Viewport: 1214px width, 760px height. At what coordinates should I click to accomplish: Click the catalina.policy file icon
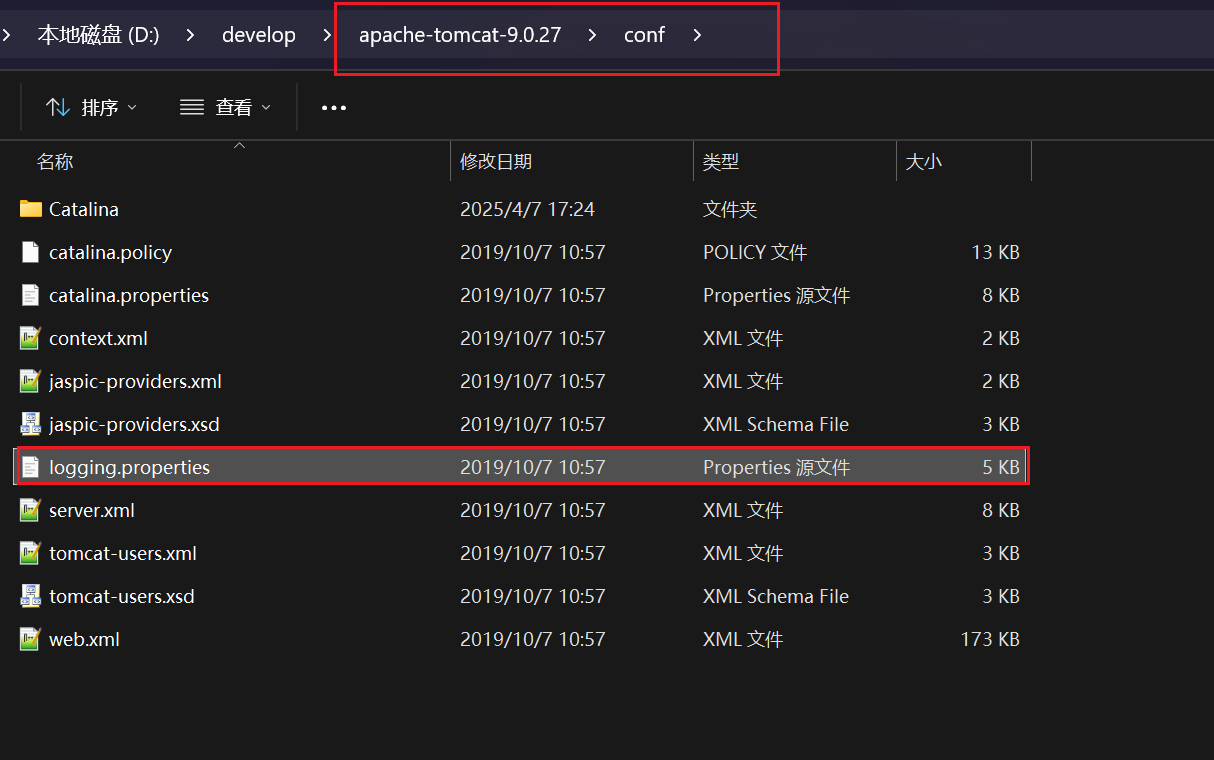[31, 252]
